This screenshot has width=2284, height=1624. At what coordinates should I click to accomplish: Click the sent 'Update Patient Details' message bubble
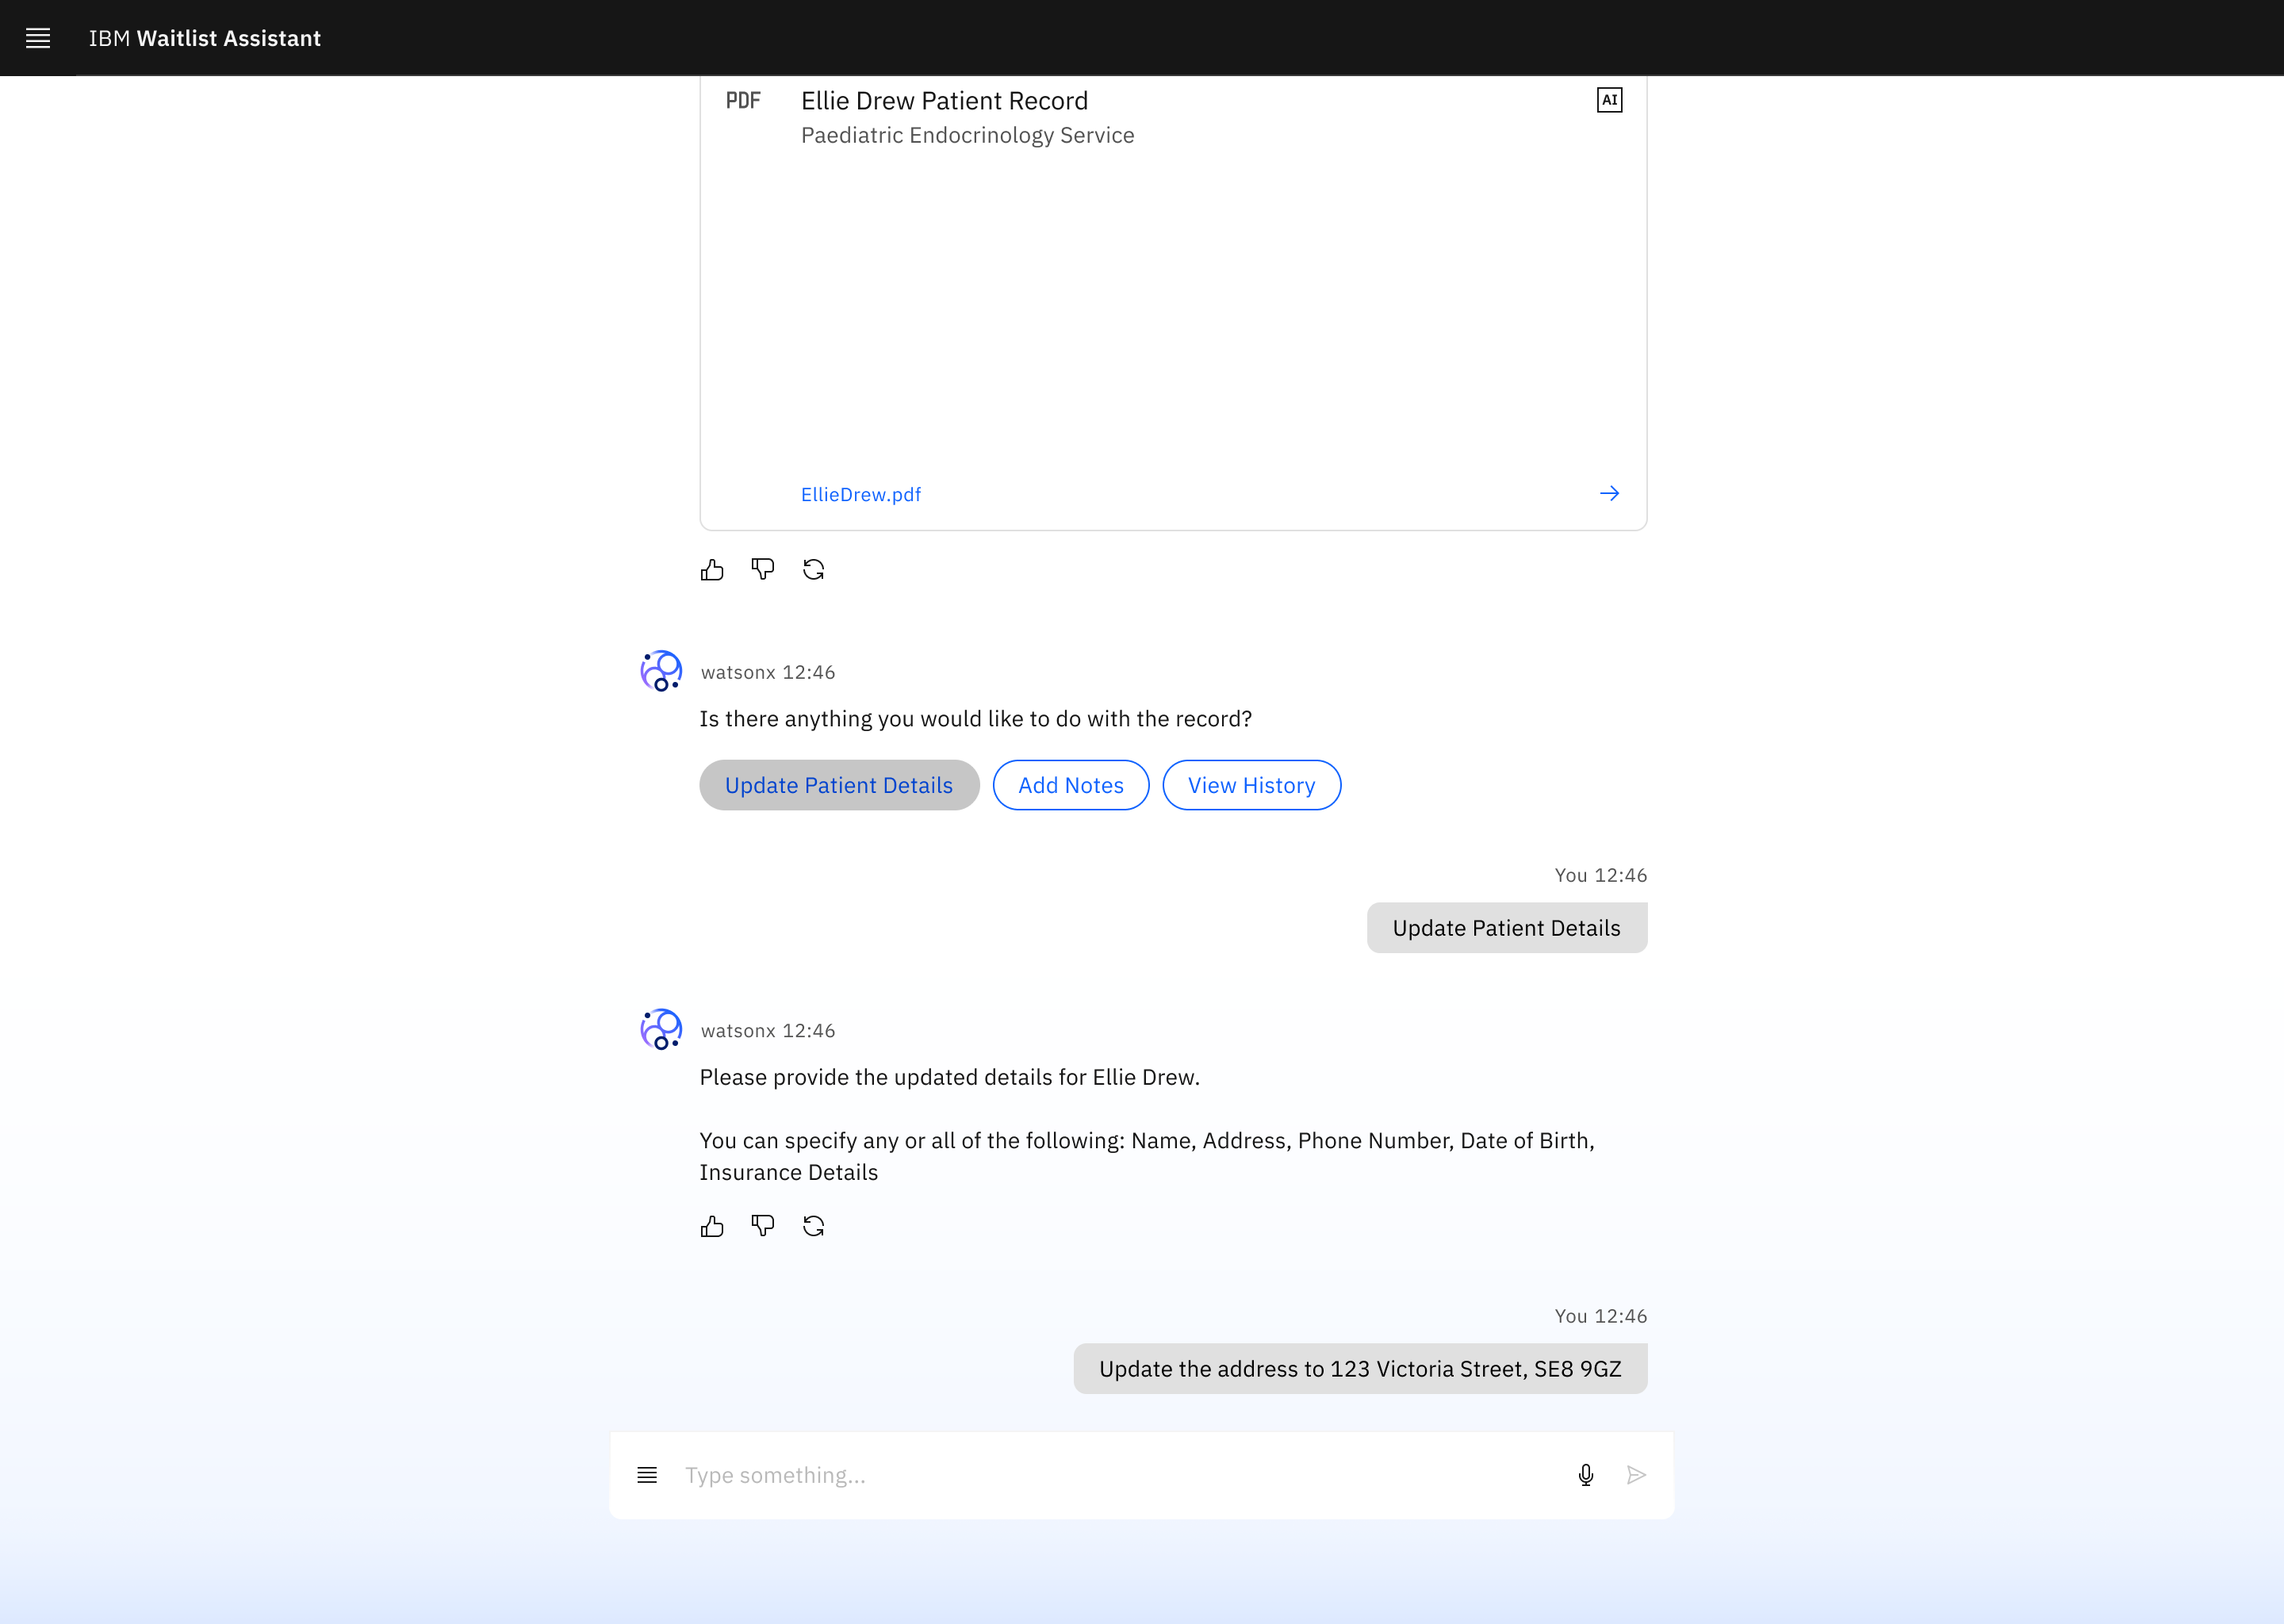pyautogui.click(x=1507, y=928)
